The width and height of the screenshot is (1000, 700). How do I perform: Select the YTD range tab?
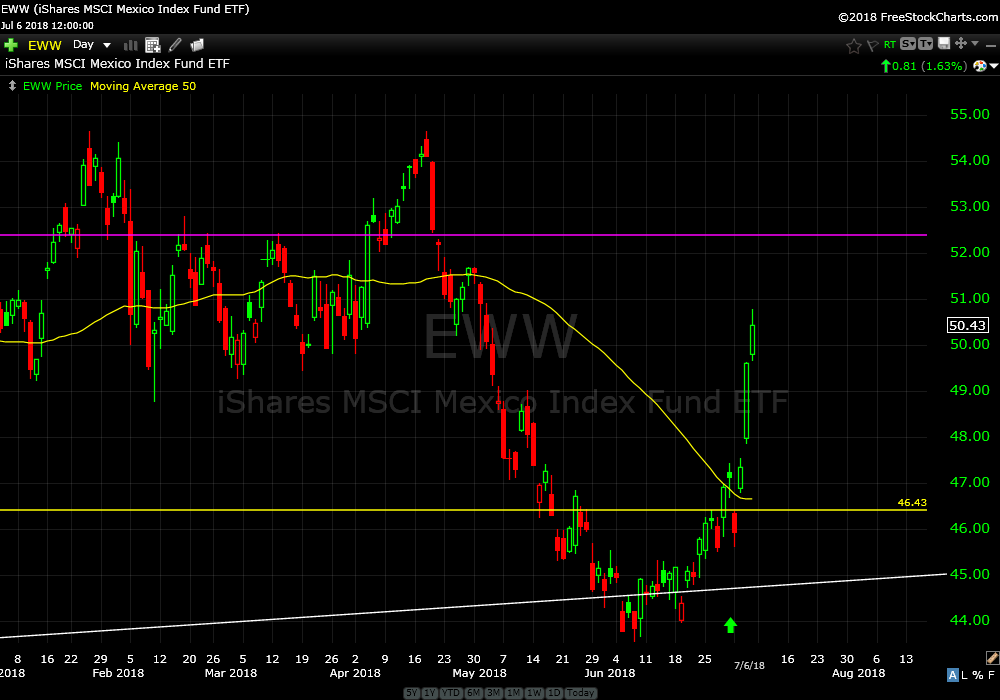tap(450, 693)
